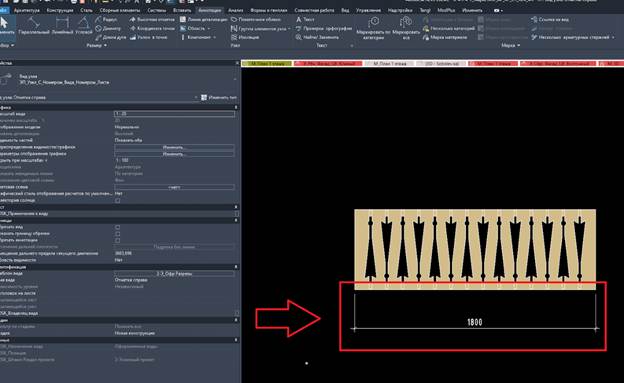Toggle the Владелец вида parameter checkbox
Viewport: 624px width, 383px height.
pyautogui.click(x=236, y=313)
